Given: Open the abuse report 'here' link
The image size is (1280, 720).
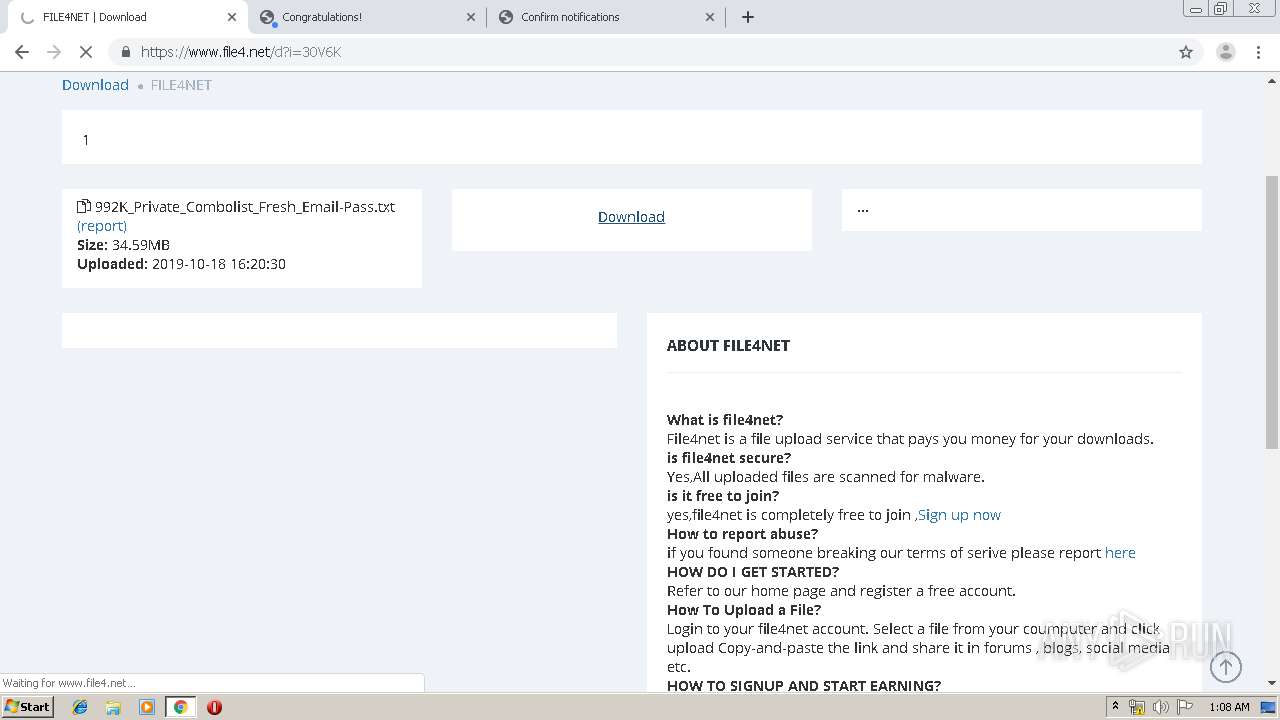Looking at the screenshot, I should [x=1120, y=553].
